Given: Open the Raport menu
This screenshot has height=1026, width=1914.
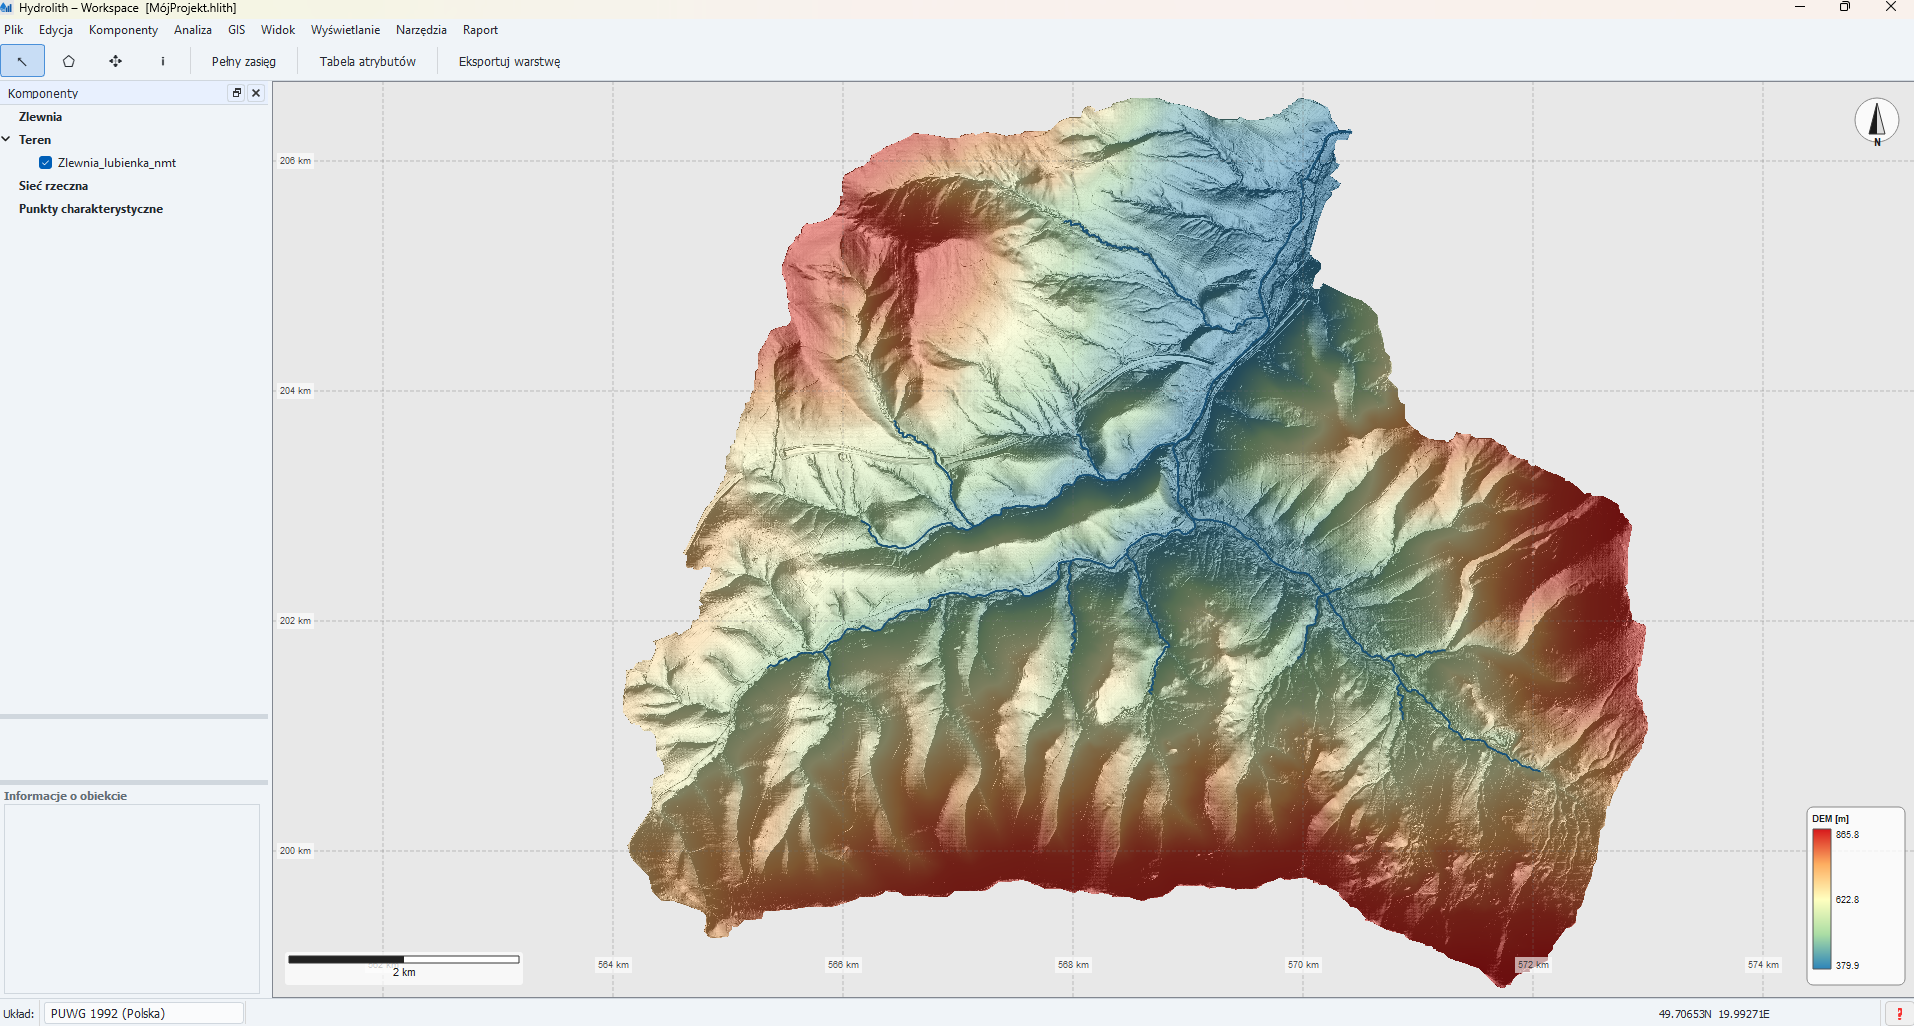Looking at the screenshot, I should pyautogui.click(x=480, y=30).
